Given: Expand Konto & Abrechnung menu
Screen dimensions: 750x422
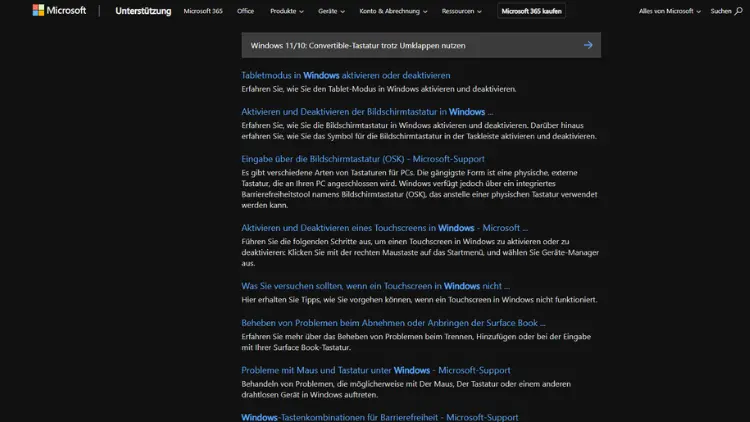Looking at the screenshot, I should [393, 11].
